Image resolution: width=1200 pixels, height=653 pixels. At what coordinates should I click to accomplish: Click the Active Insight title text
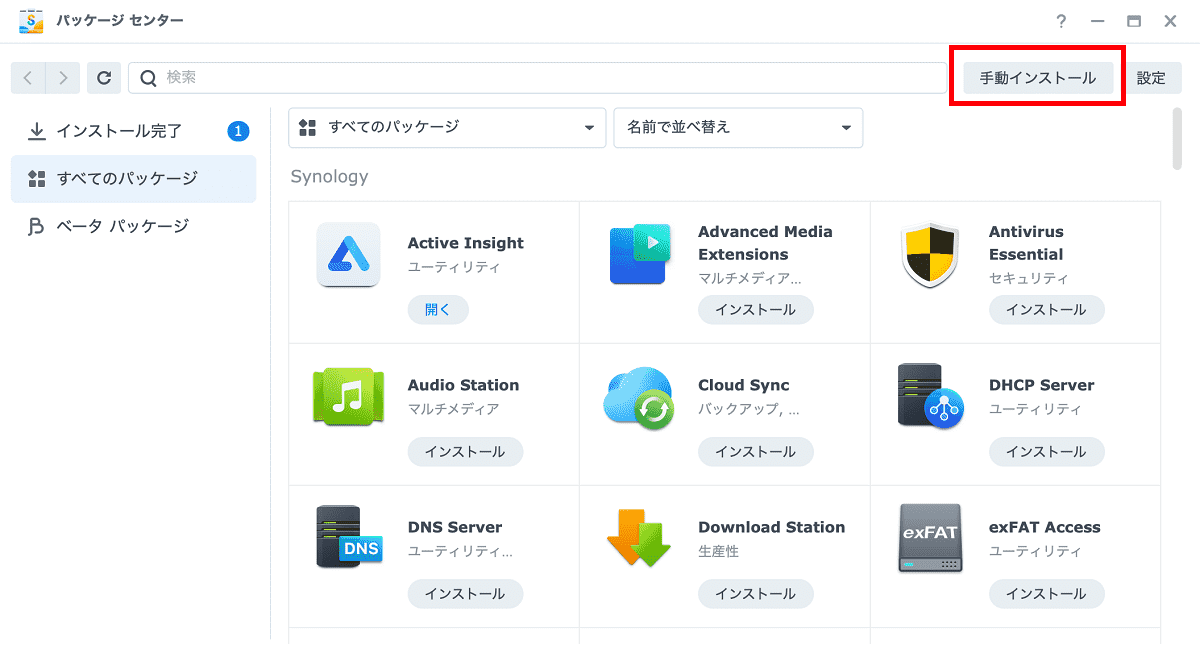465,243
